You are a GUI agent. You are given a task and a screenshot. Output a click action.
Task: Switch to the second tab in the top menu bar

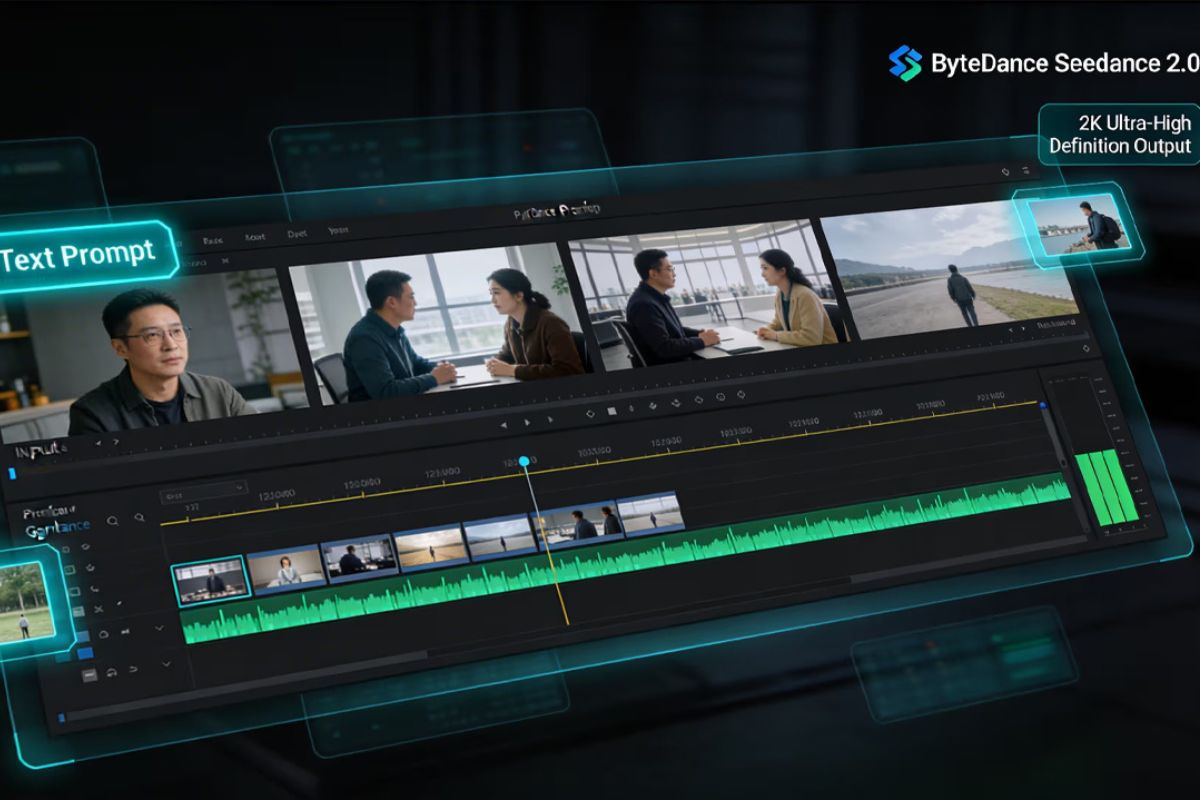(254, 237)
